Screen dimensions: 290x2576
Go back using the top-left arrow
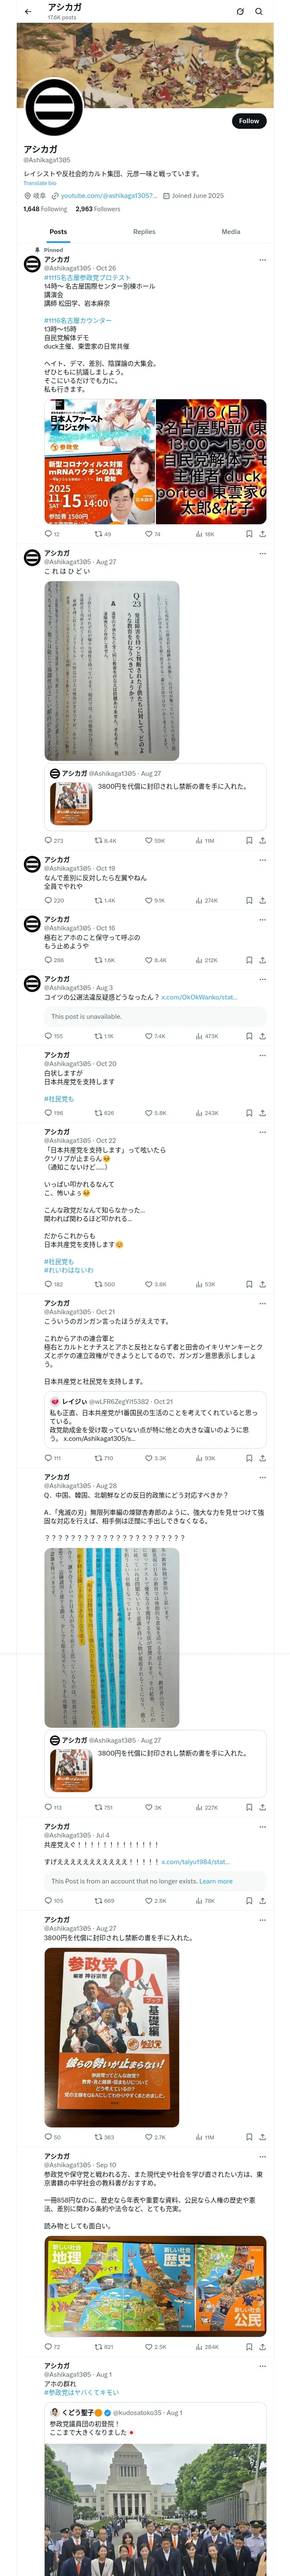pos(28,12)
